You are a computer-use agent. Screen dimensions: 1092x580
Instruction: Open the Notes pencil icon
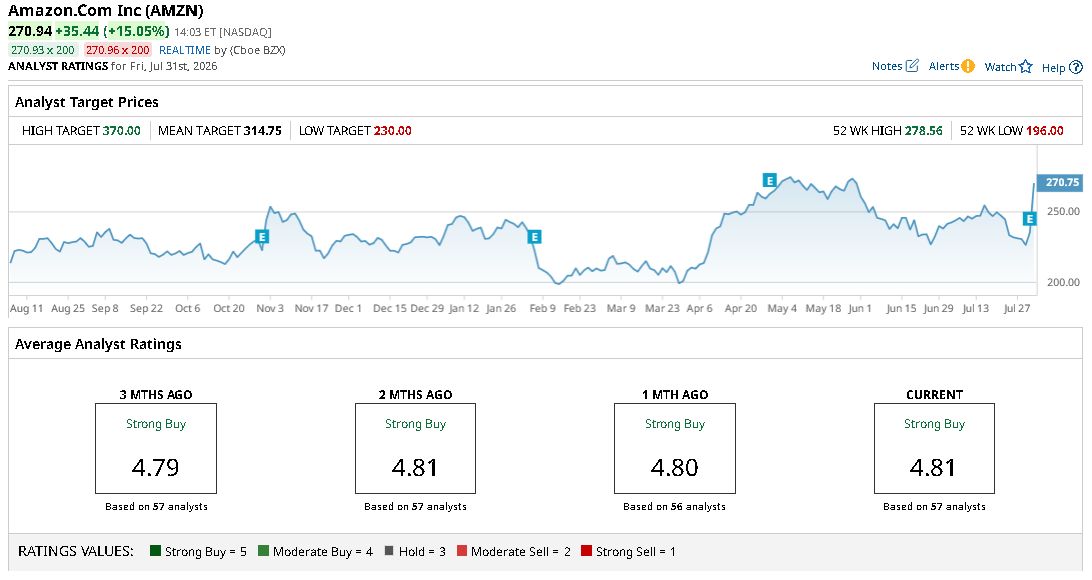point(912,66)
